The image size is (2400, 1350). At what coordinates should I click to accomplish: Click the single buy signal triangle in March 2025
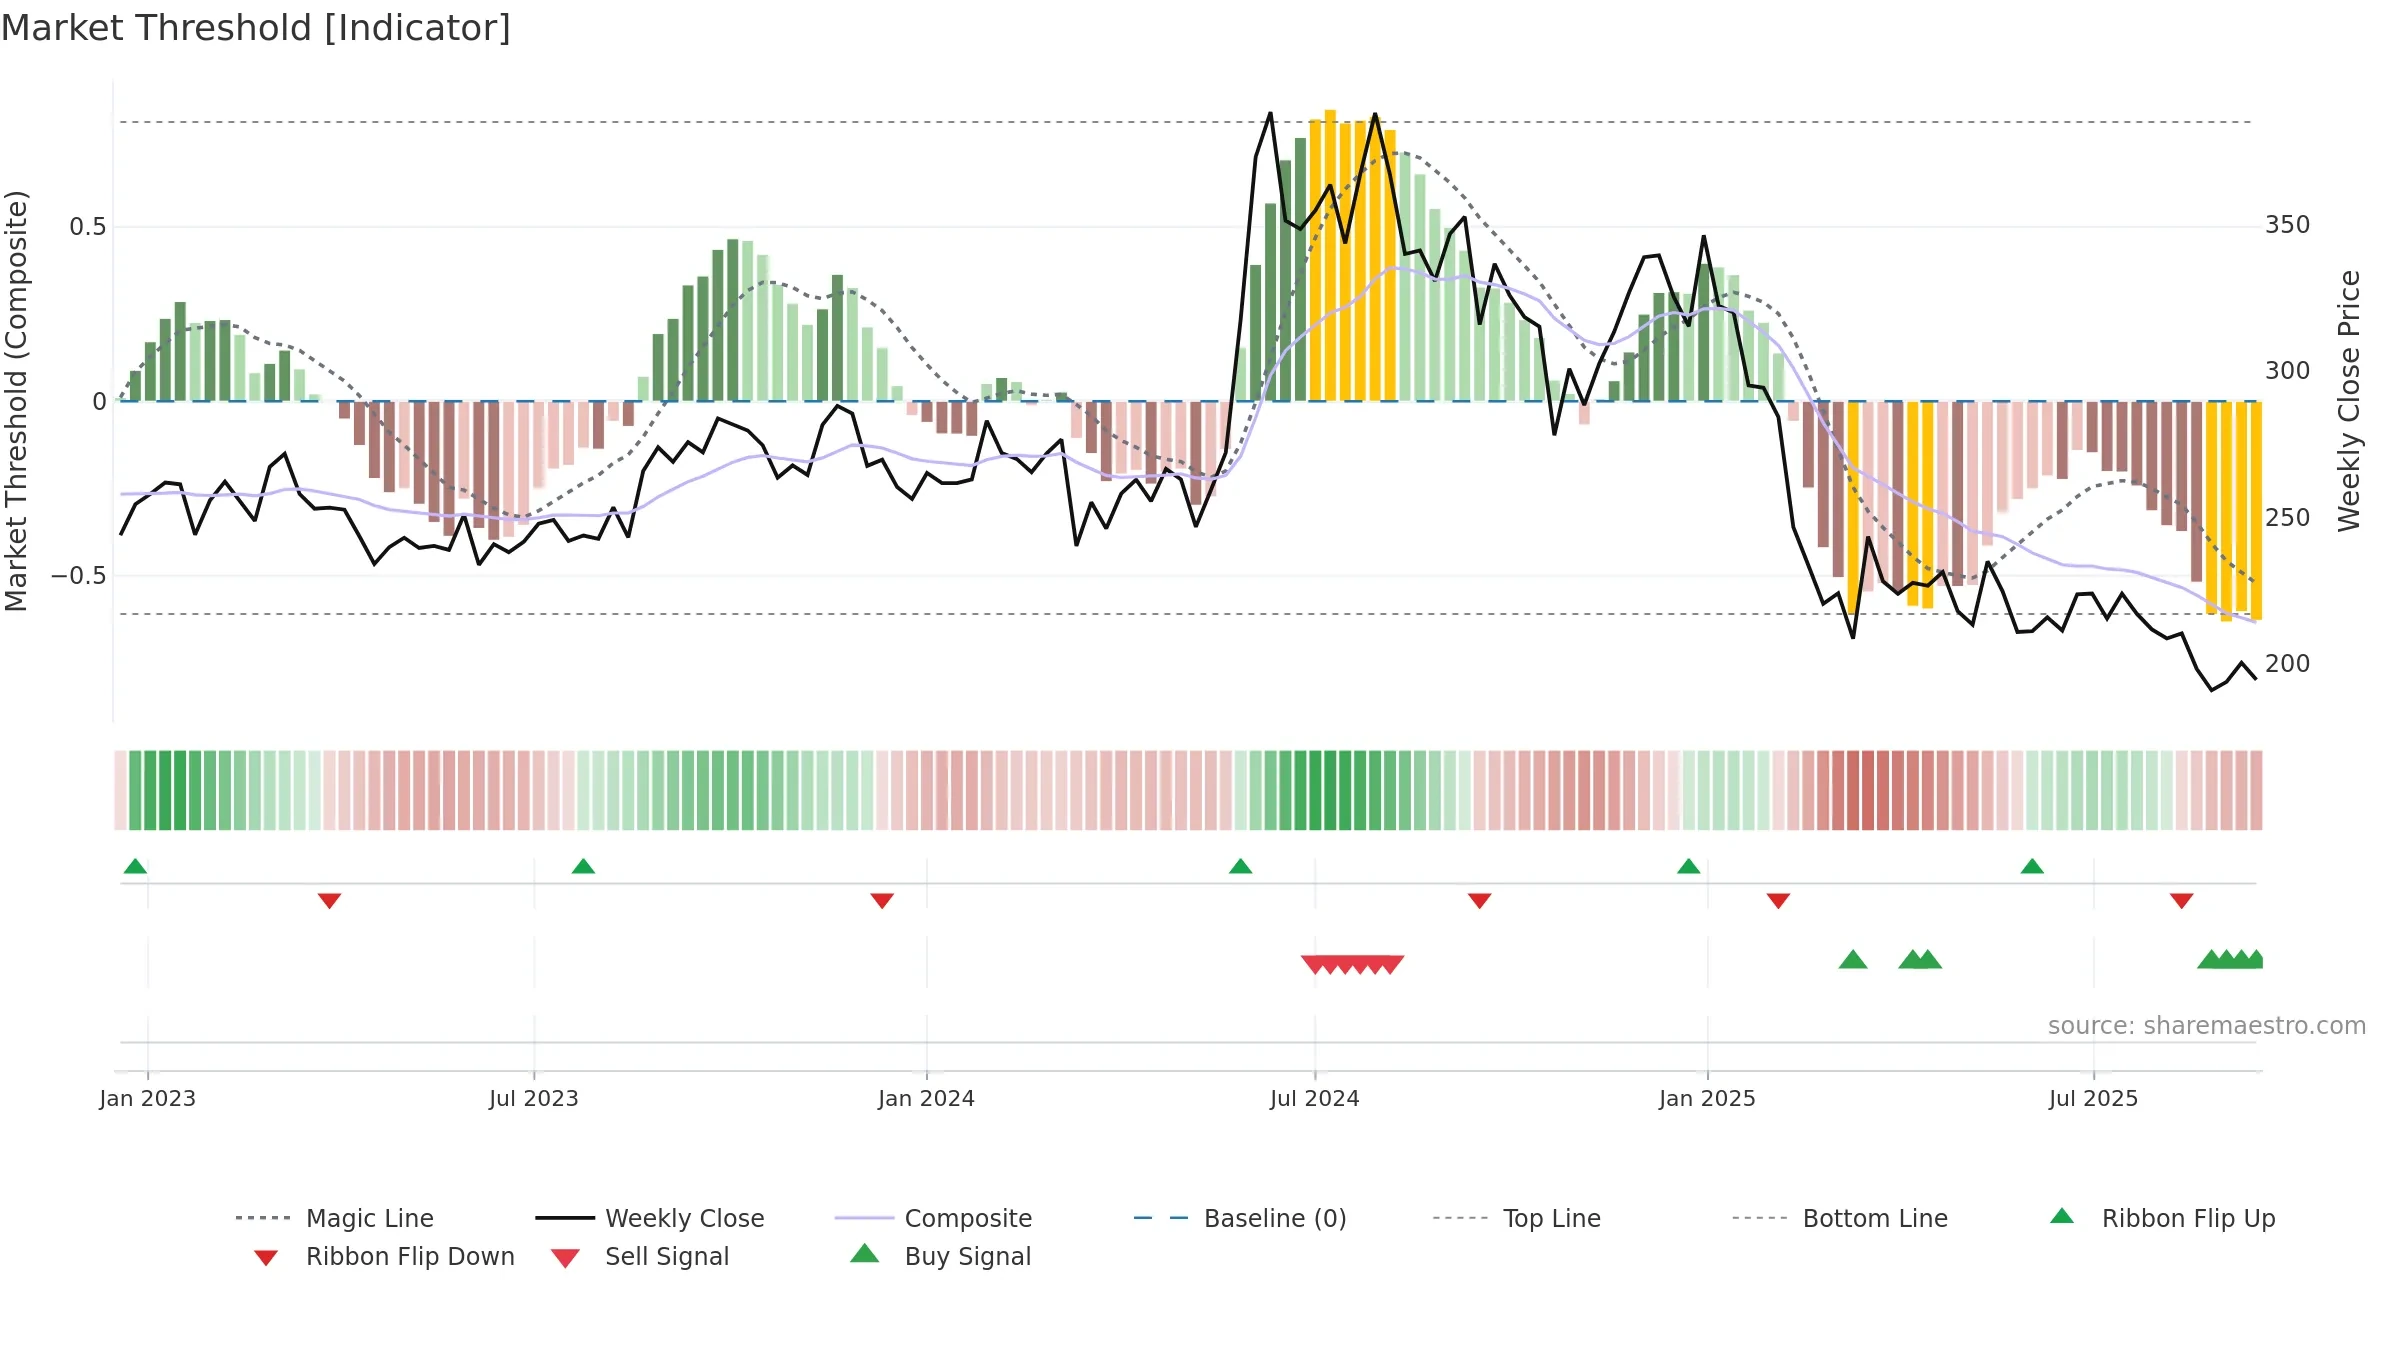[x=1853, y=960]
